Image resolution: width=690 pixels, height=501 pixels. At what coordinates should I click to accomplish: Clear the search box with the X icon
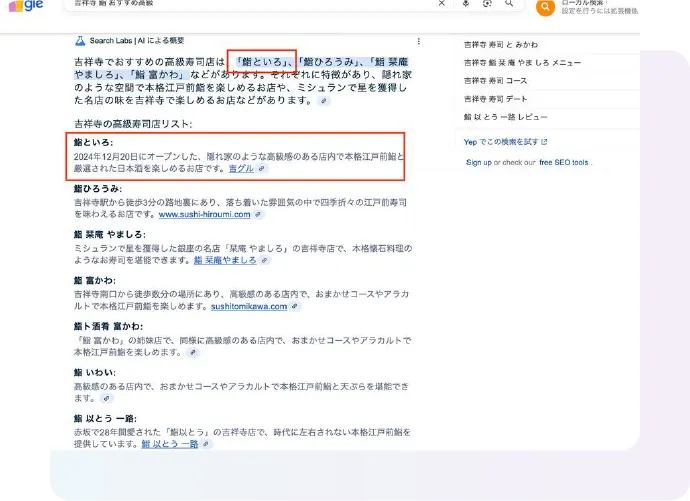click(x=442, y=3)
